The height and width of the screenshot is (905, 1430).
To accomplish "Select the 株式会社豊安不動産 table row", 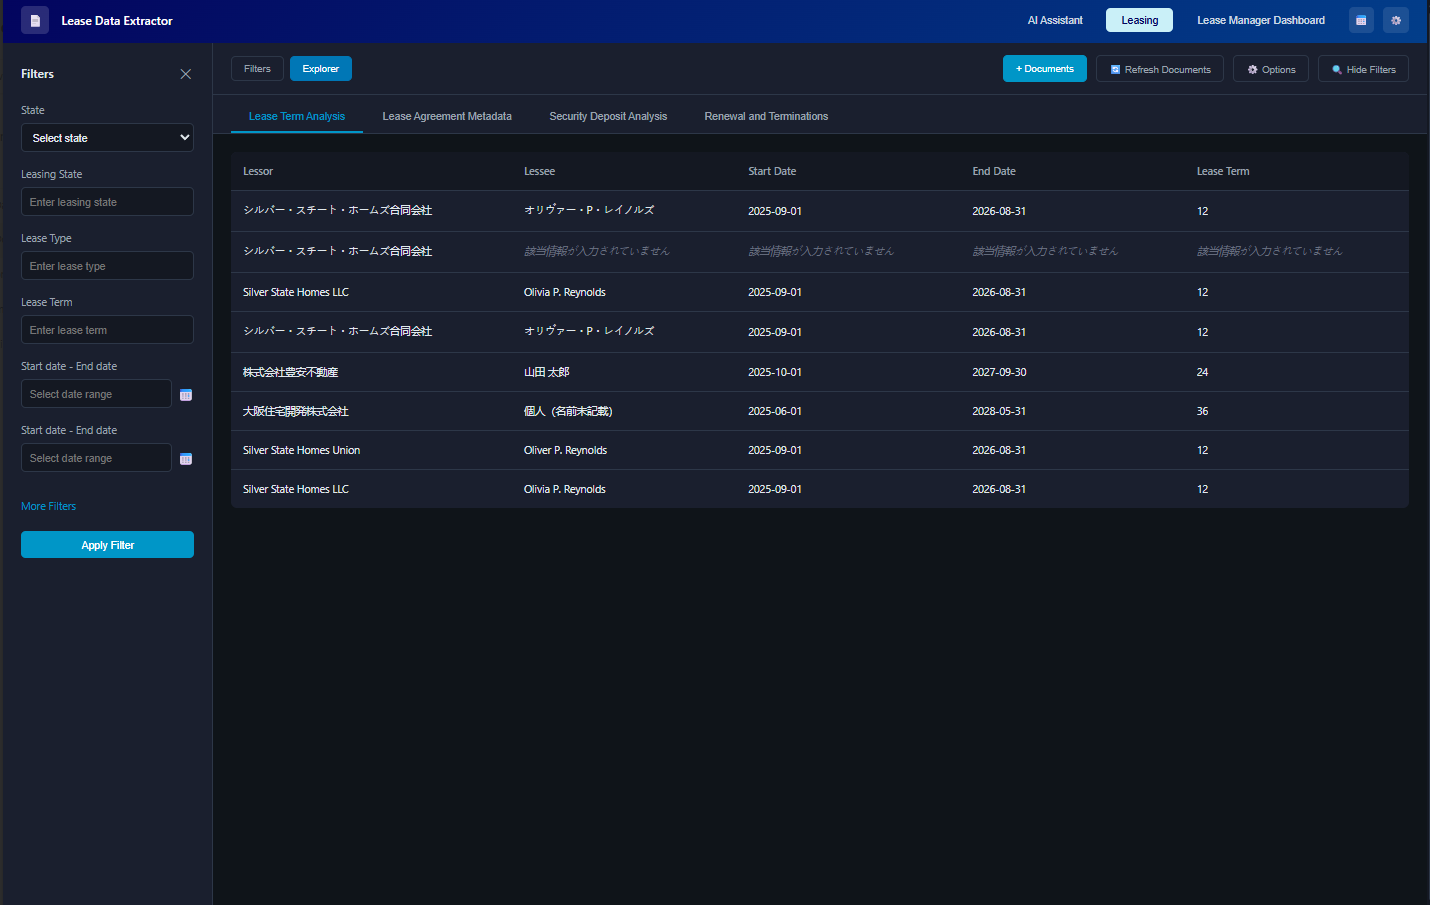I will tap(700, 371).
